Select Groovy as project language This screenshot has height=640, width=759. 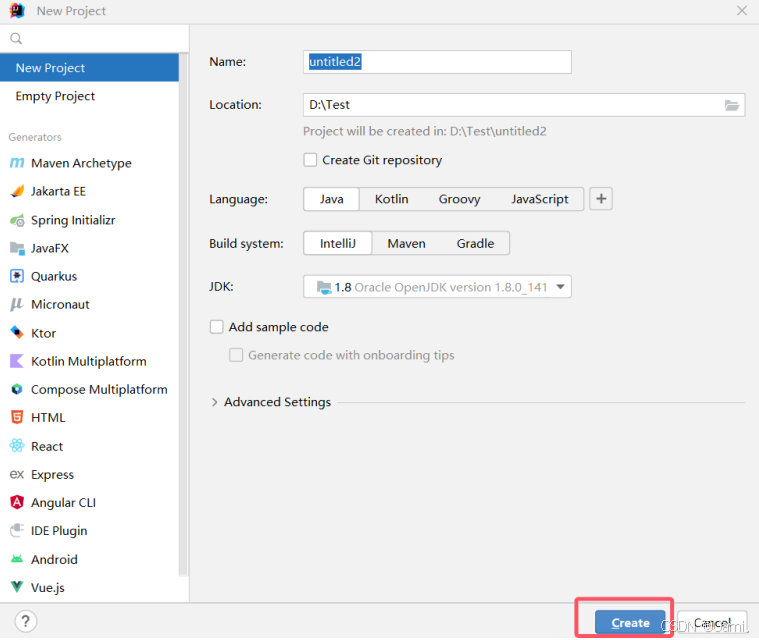click(x=459, y=199)
